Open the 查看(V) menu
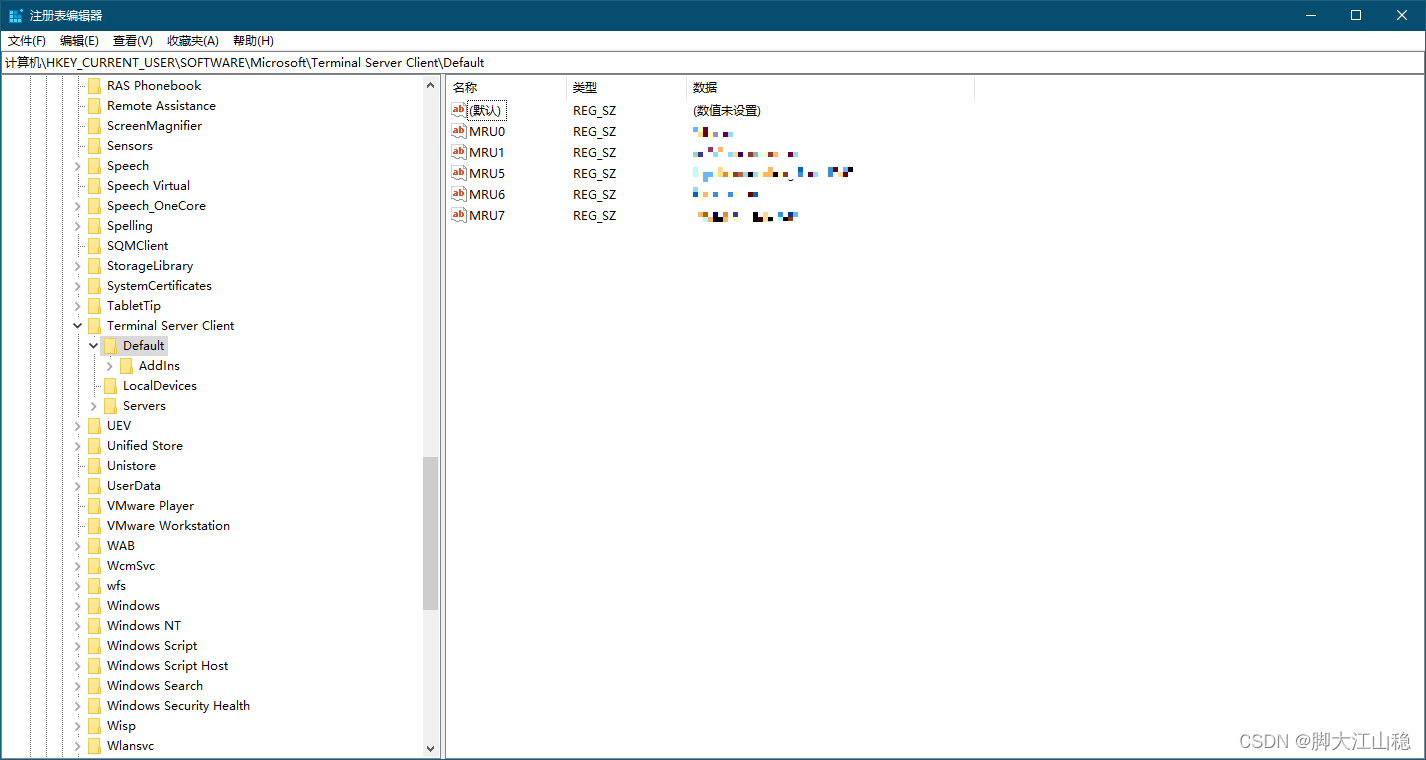The height and width of the screenshot is (760, 1426). pos(132,41)
